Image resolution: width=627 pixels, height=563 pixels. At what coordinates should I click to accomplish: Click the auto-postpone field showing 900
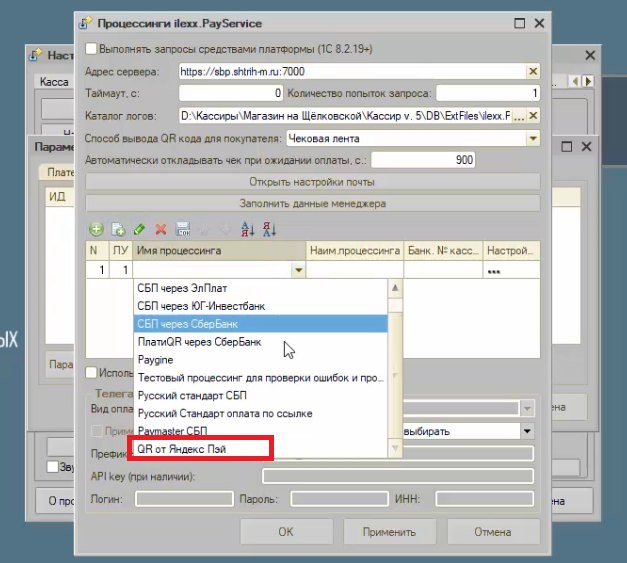coord(423,160)
